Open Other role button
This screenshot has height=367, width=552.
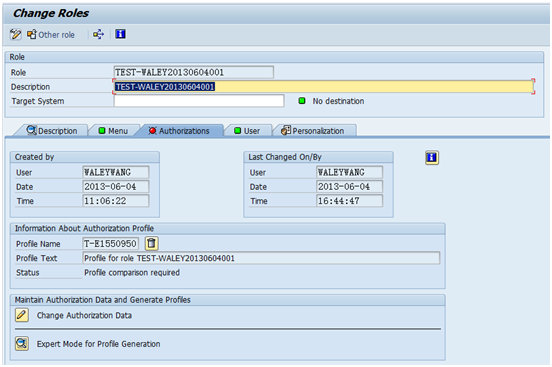(51, 35)
